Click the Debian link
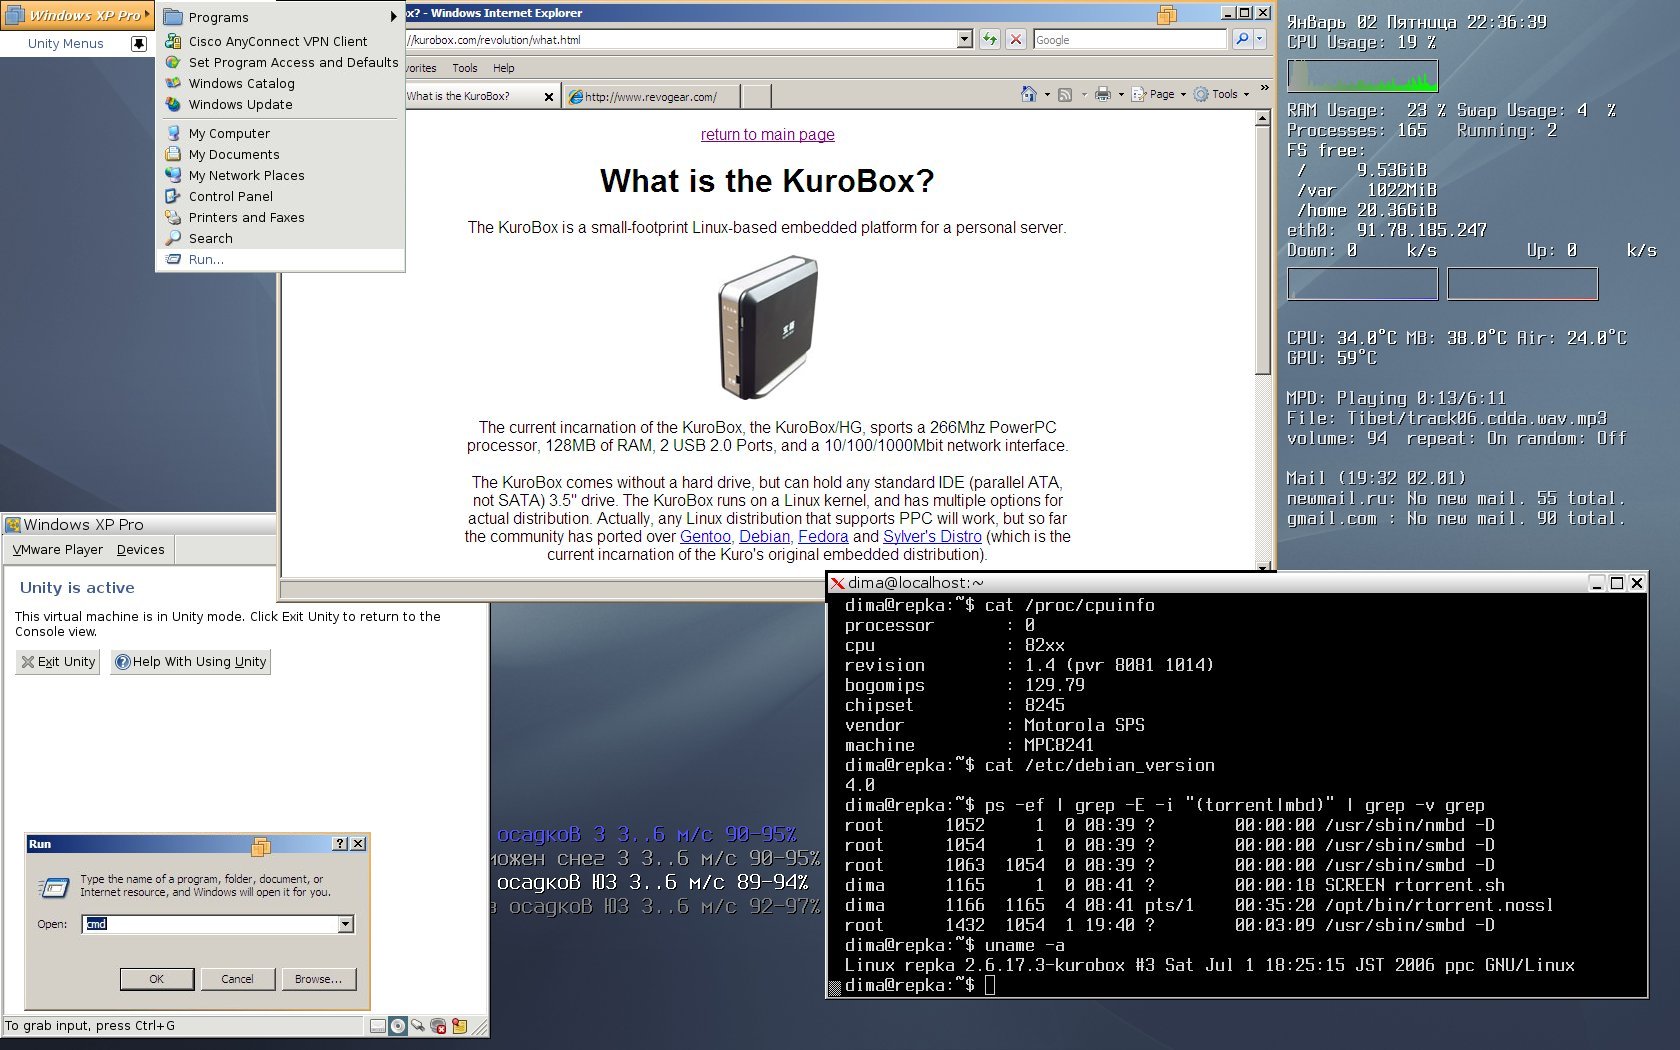The width and height of the screenshot is (1680, 1050). [x=764, y=537]
